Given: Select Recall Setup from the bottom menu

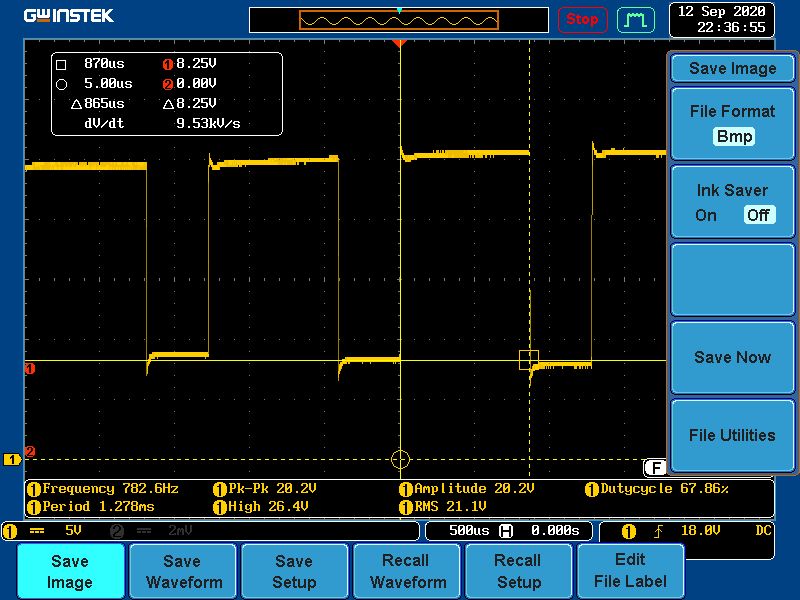Looking at the screenshot, I should [x=518, y=571].
